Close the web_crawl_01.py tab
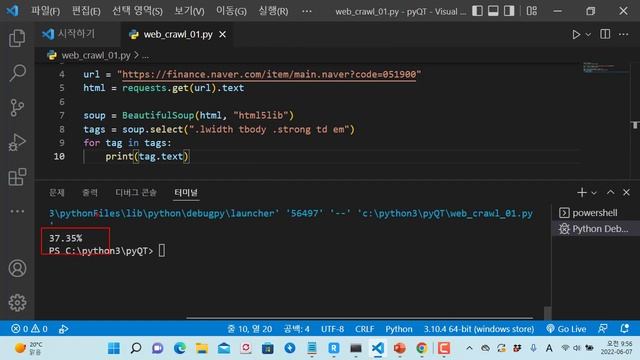Viewport: 640px width, 360px height. [x=222, y=35]
